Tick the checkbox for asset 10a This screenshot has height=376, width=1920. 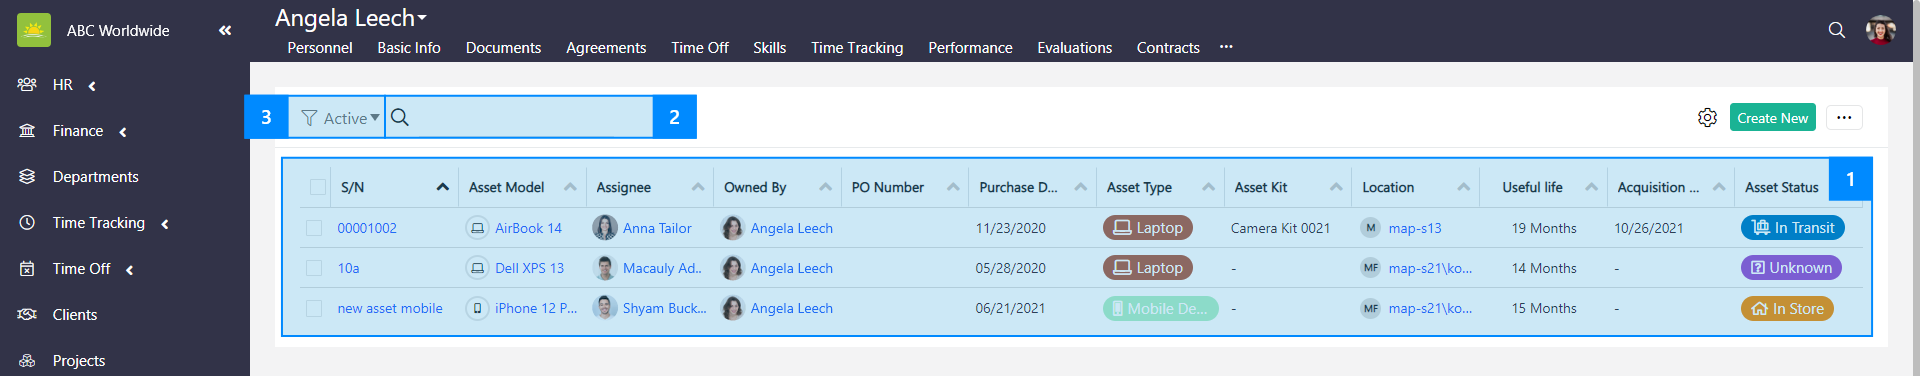point(314,268)
